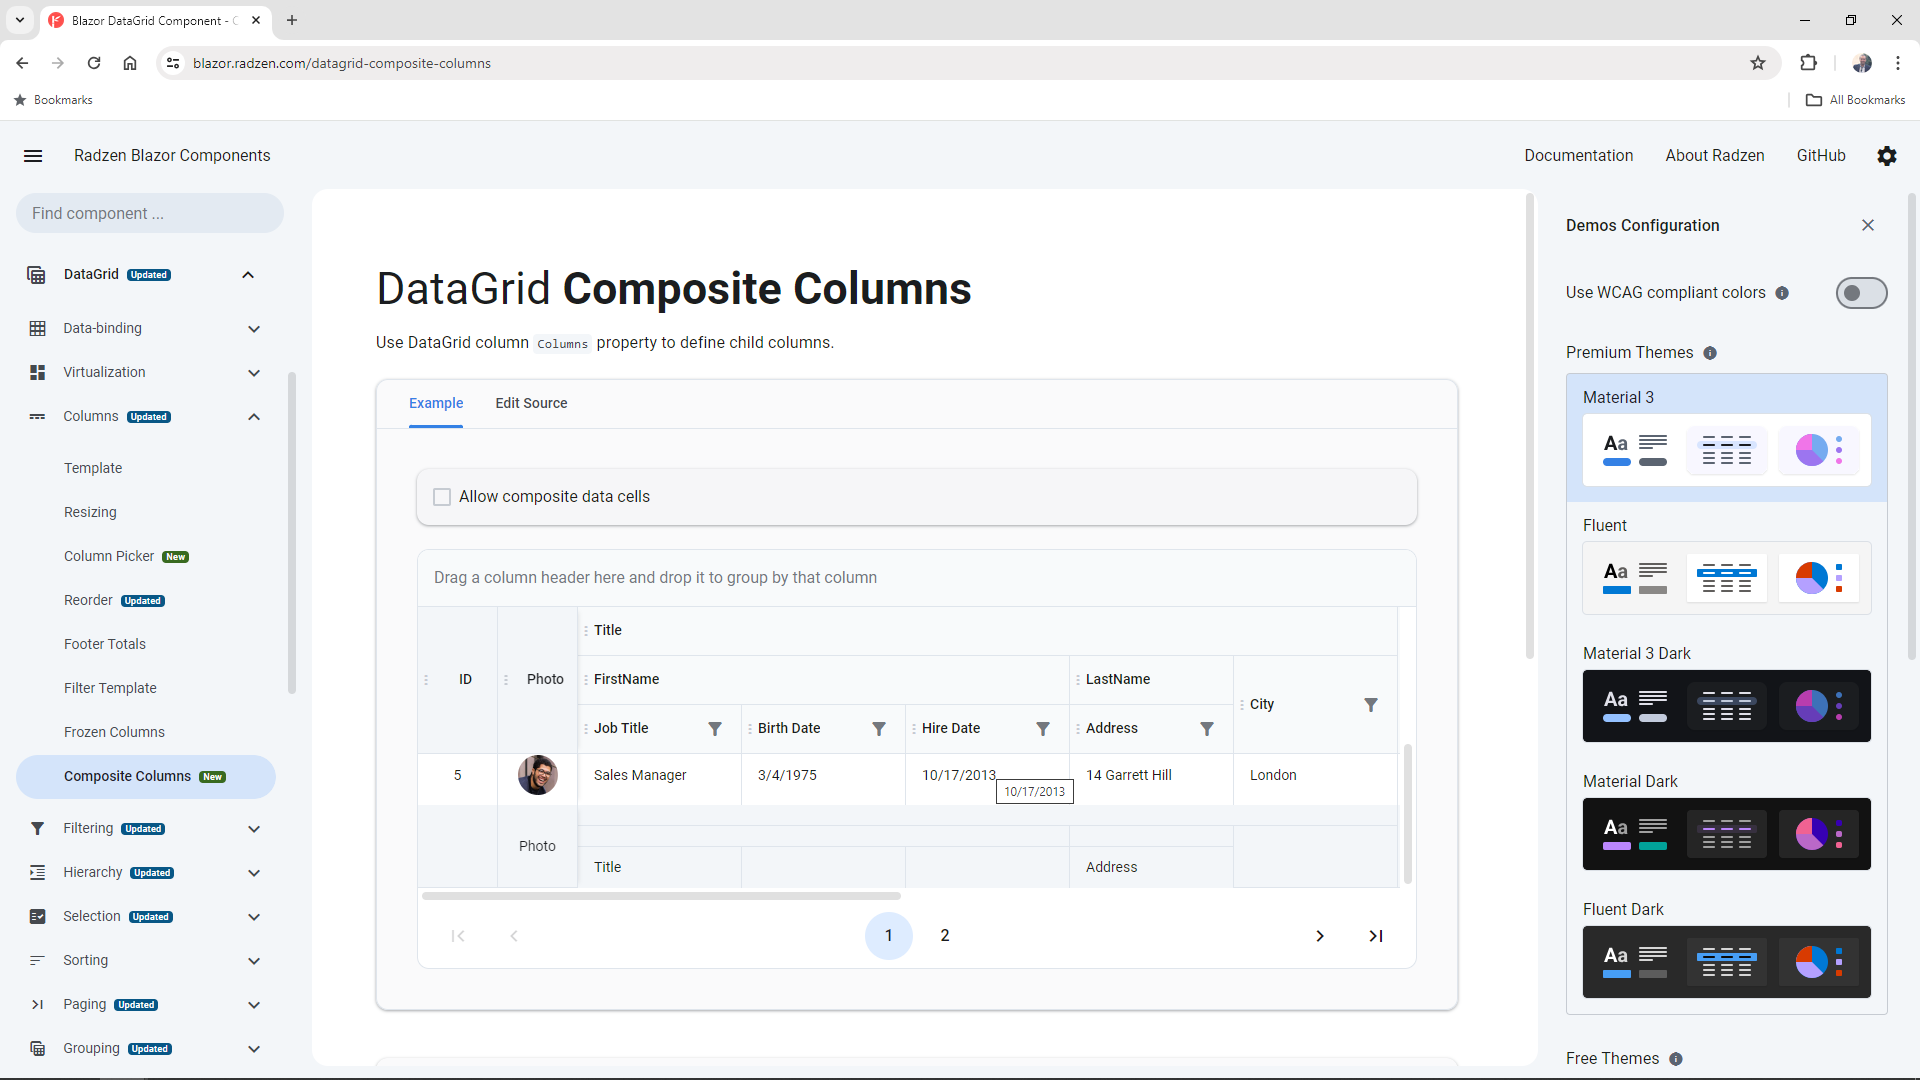Close the Demos Configuration panel

coord(1868,225)
